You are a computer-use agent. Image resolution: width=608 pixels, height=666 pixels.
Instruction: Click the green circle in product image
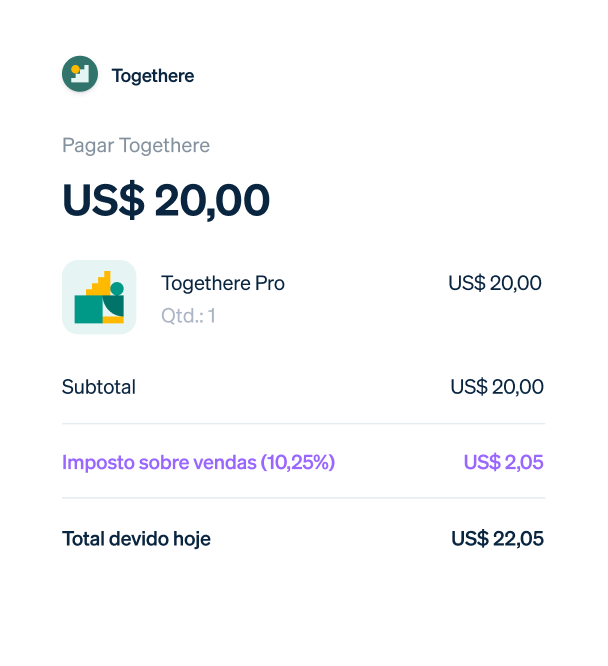117,289
